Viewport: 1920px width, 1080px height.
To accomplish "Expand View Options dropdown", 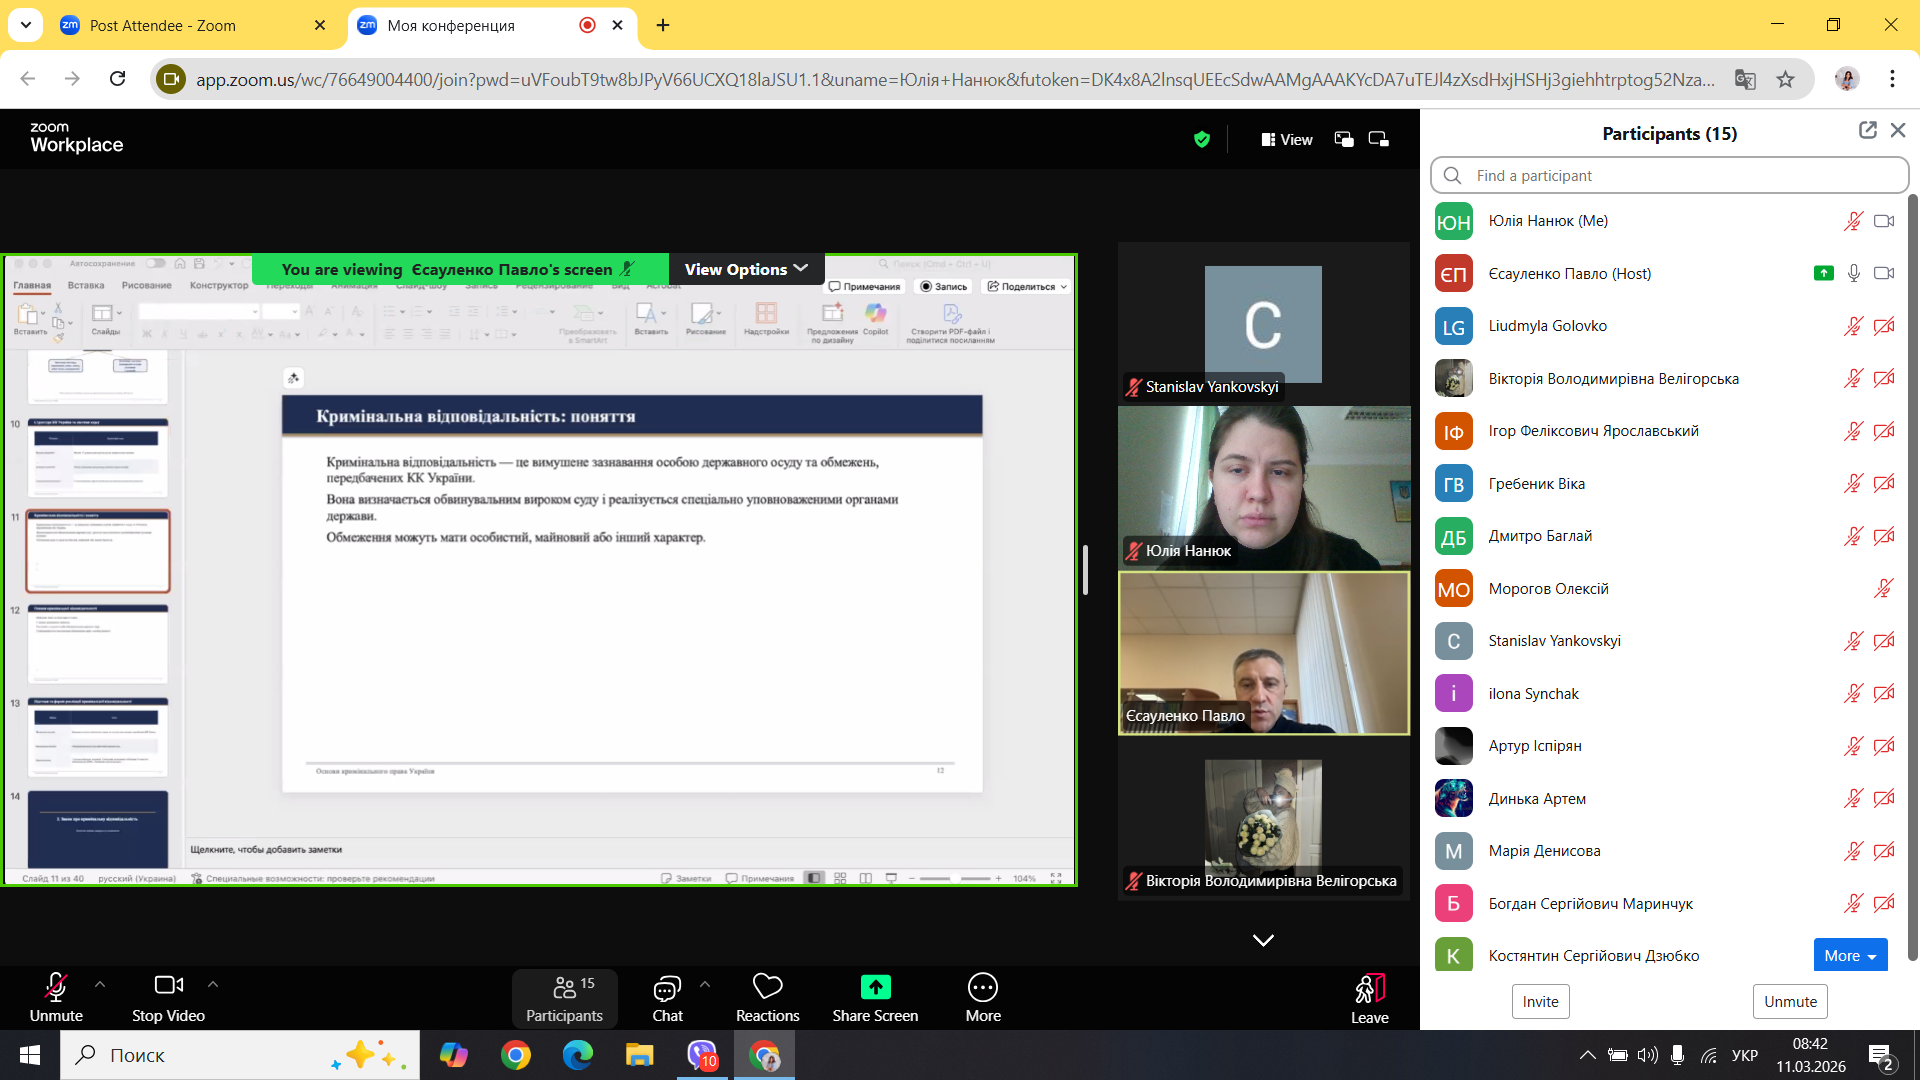I will (746, 269).
